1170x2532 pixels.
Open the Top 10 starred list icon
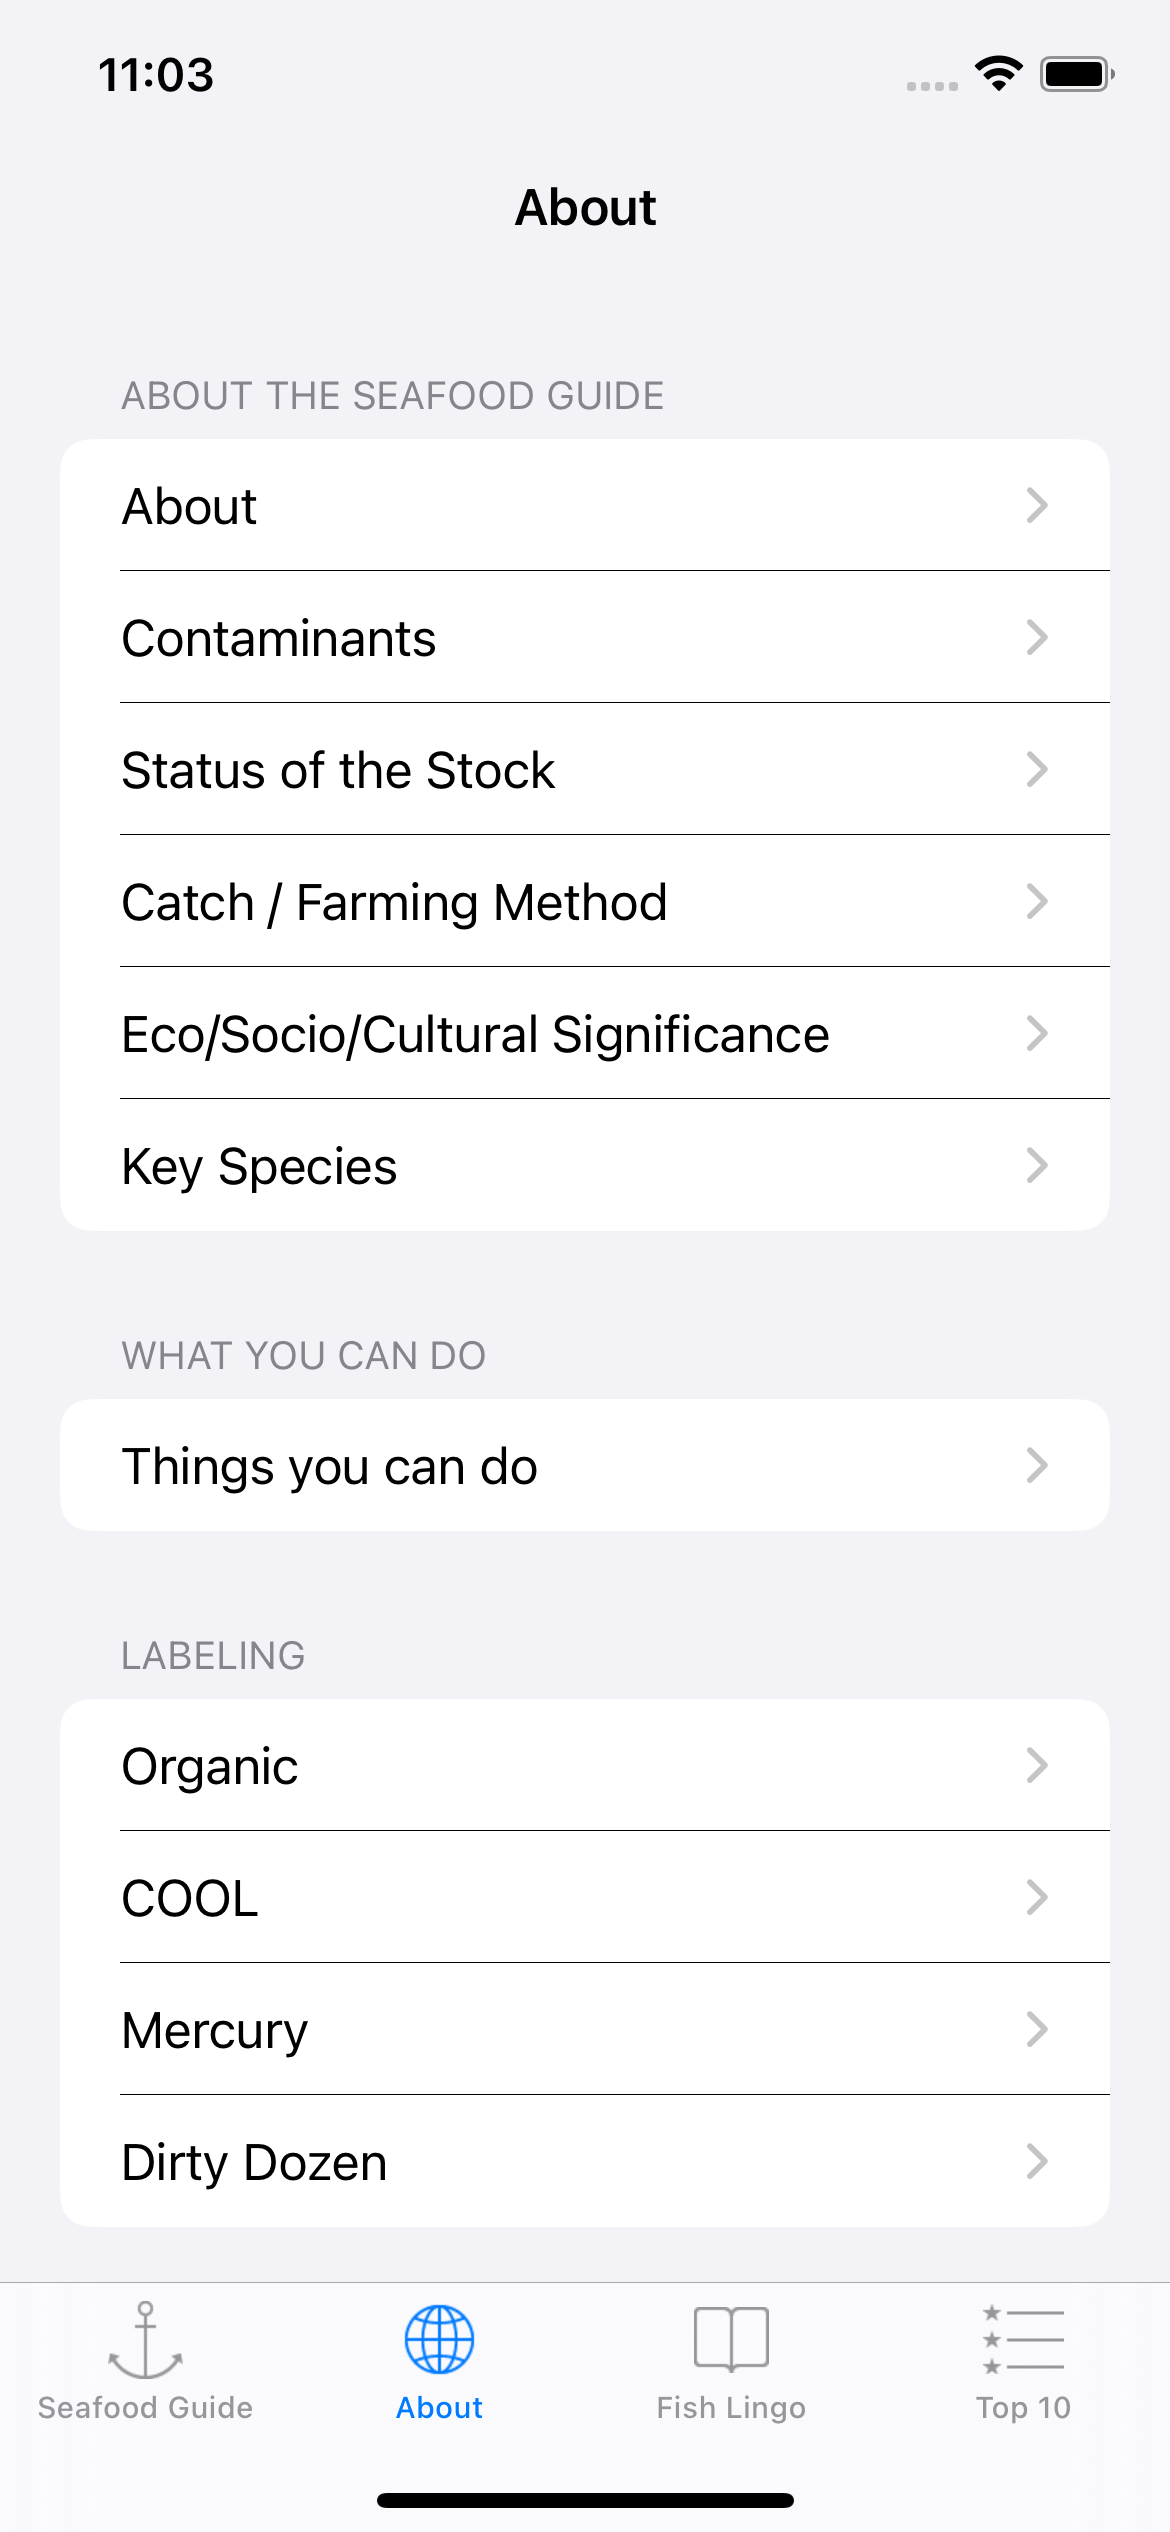pyautogui.click(x=1023, y=2340)
